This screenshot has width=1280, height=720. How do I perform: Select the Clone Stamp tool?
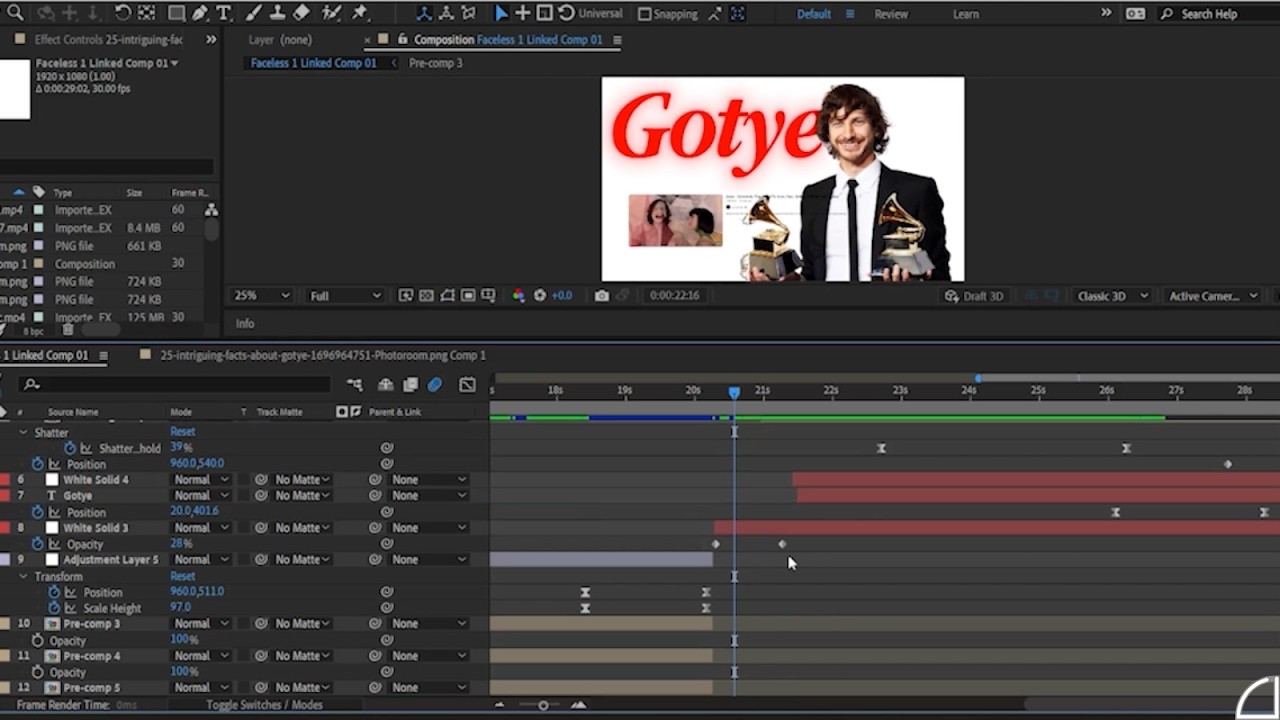[277, 13]
